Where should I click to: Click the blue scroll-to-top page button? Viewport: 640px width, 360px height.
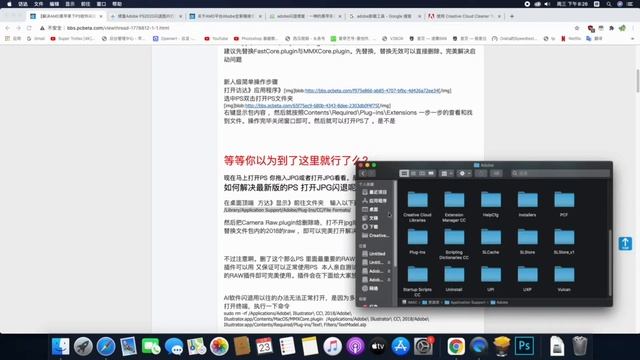pyautogui.click(x=625, y=244)
